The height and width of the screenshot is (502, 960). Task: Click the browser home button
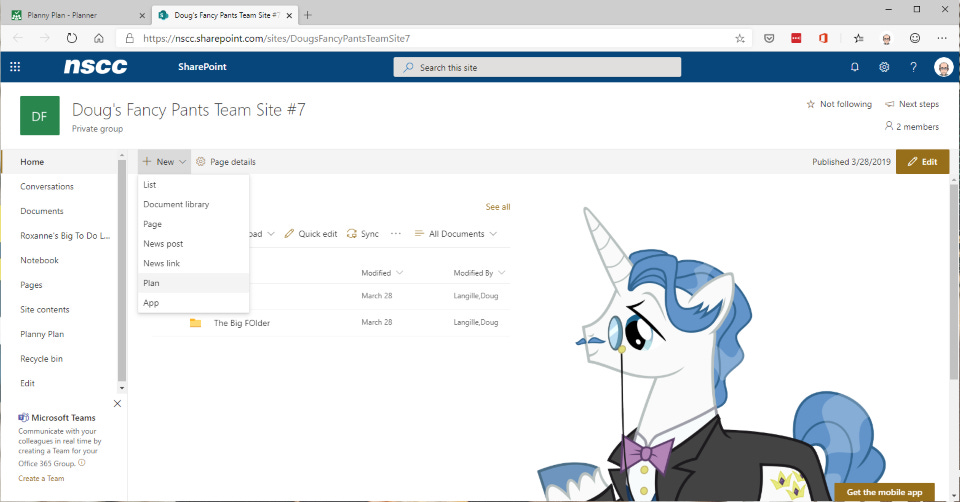point(99,38)
